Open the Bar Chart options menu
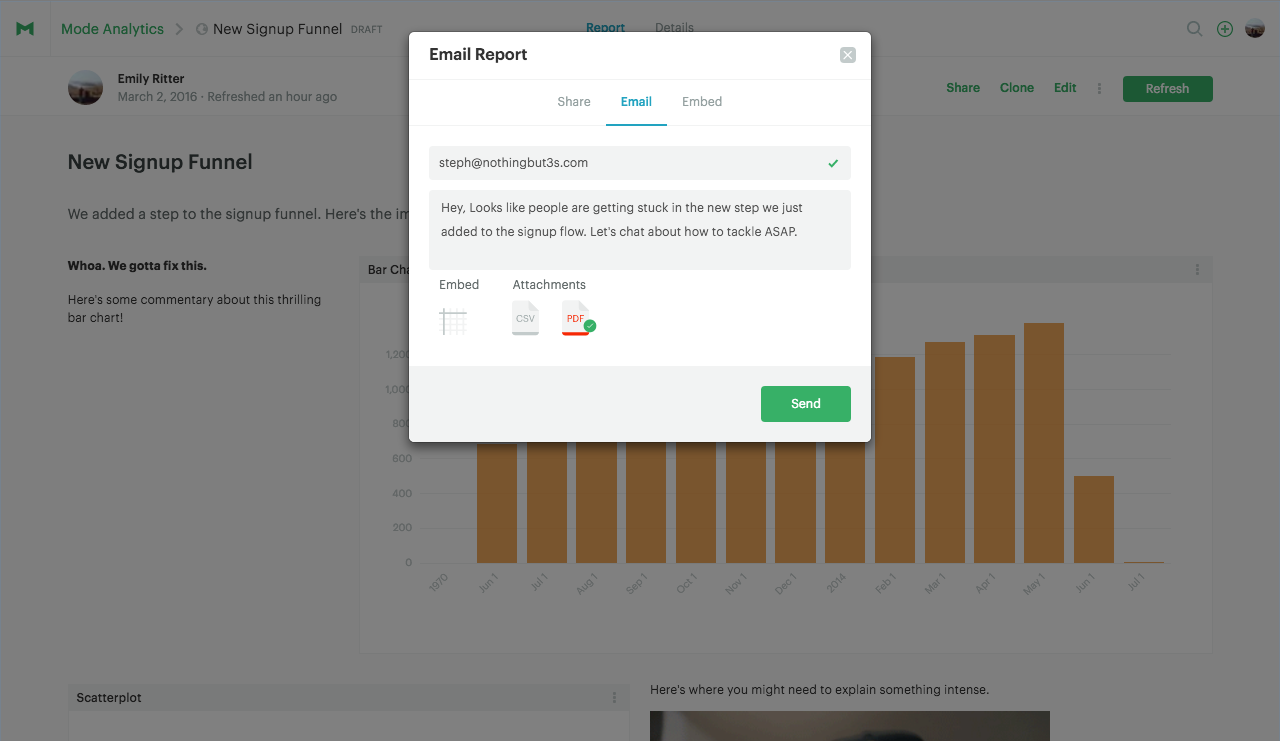Image resolution: width=1280 pixels, height=741 pixels. [1197, 270]
